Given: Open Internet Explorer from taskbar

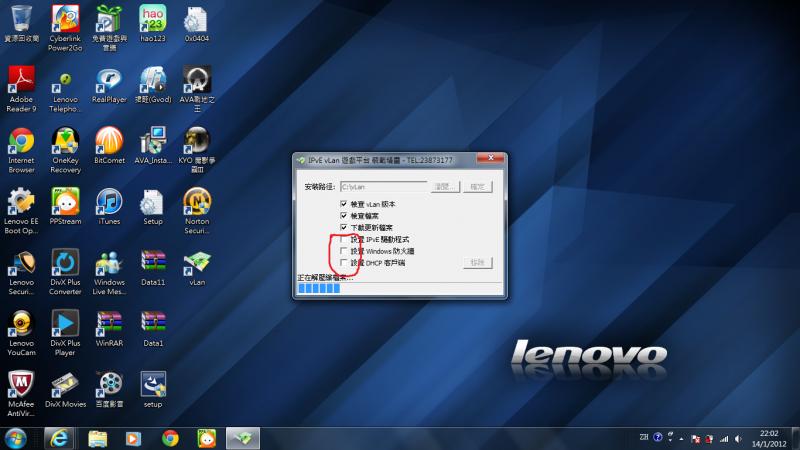Looking at the screenshot, I should coord(59,439).
